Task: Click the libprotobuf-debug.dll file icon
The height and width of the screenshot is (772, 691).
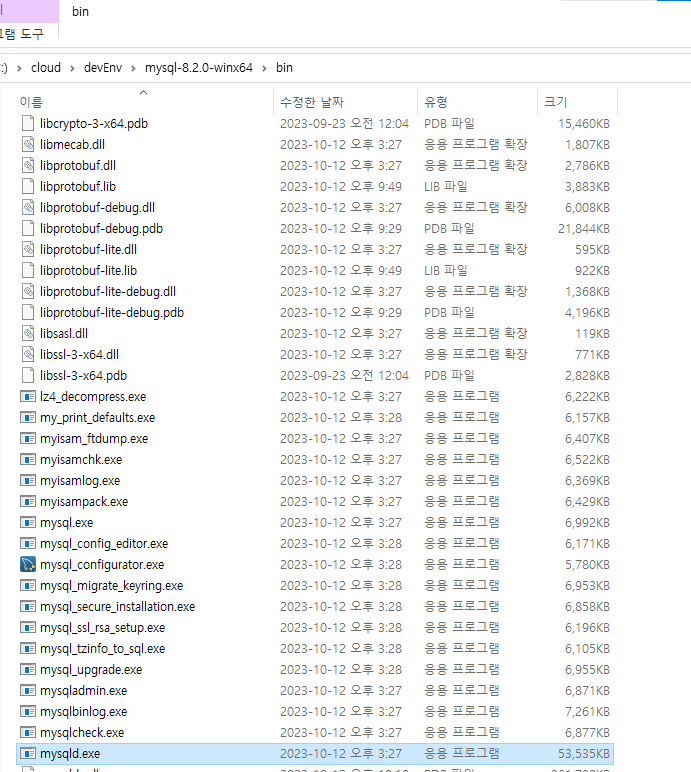Action: 28,208
